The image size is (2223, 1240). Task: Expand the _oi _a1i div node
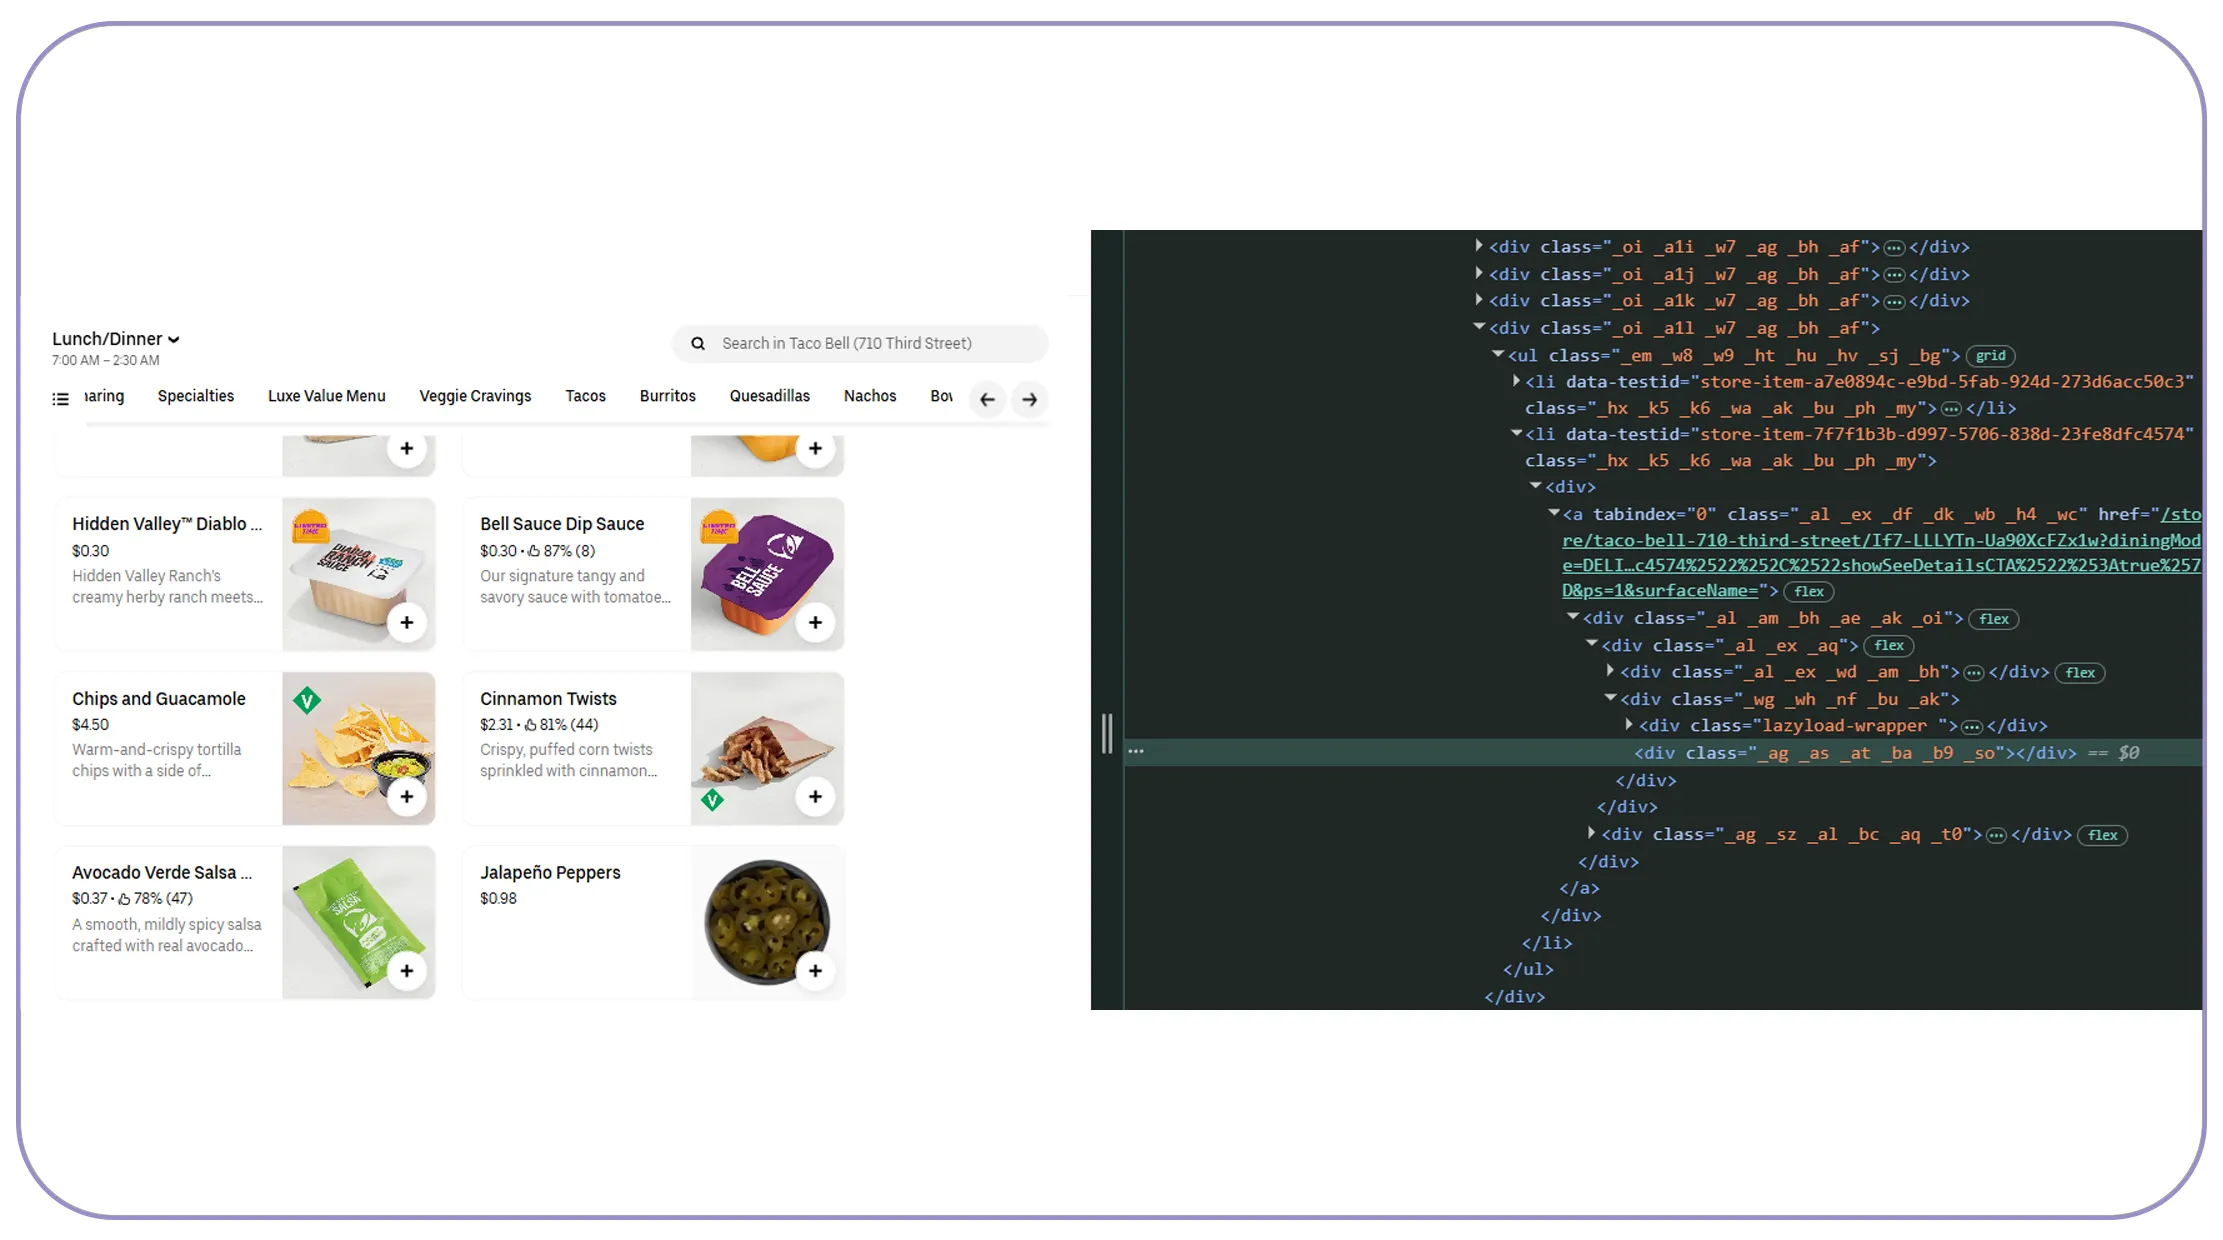pos(1479,245)
